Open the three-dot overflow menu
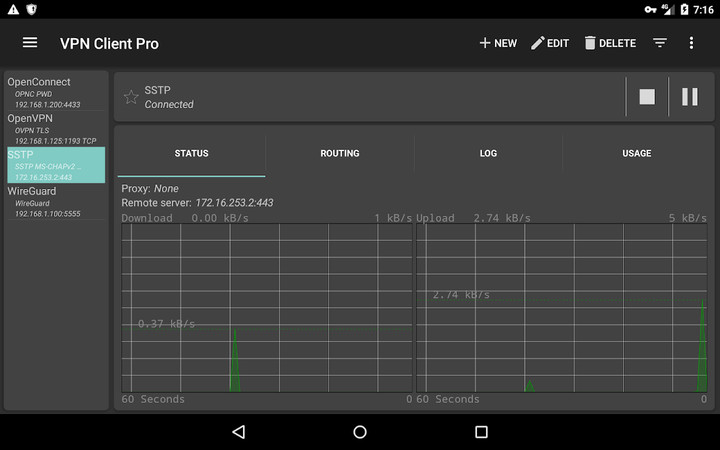Image resolution: width=720 pixels, height=450 pixels. click(x=691, y=43)
